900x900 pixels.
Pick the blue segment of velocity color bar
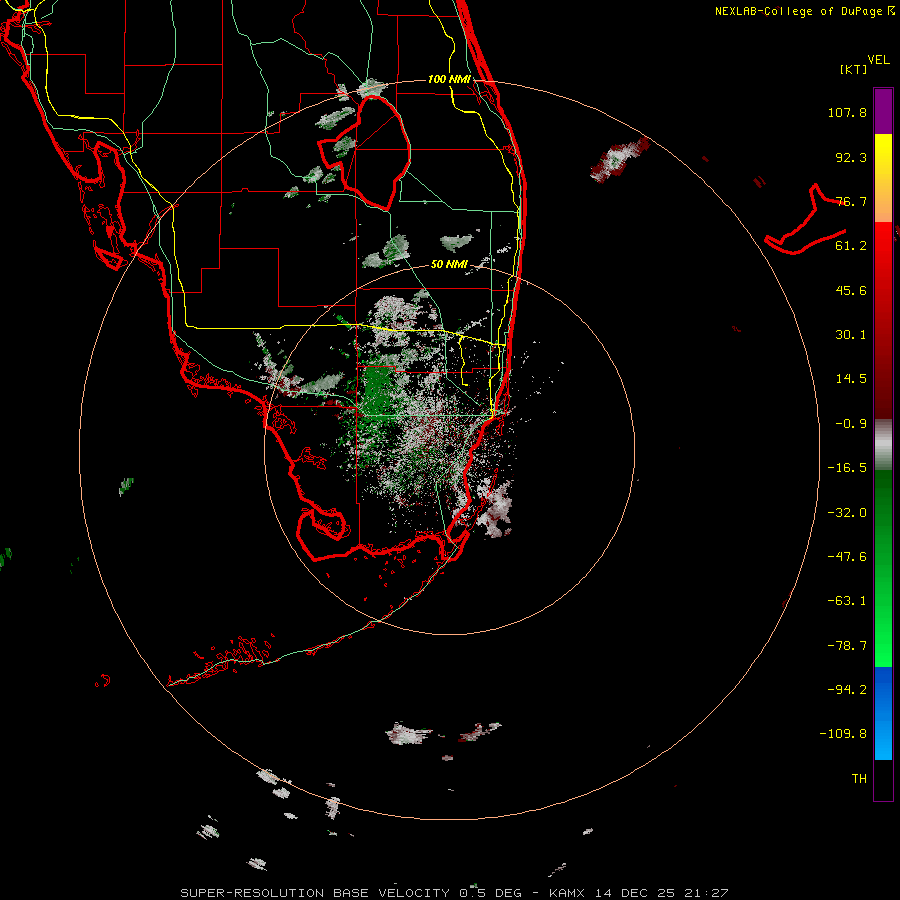[883, 712]
